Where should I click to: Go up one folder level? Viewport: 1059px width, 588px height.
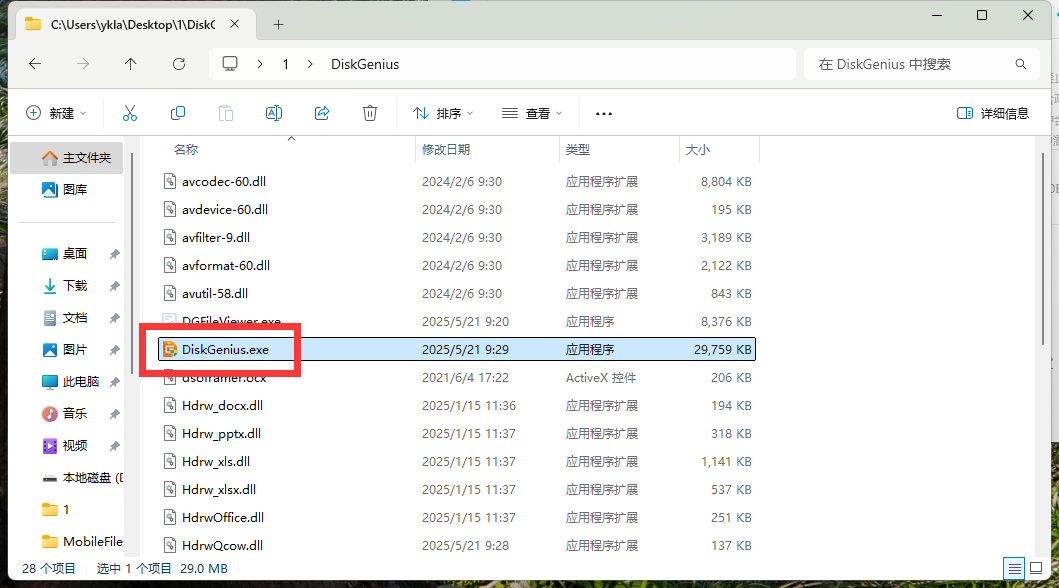tap(130, 64)
